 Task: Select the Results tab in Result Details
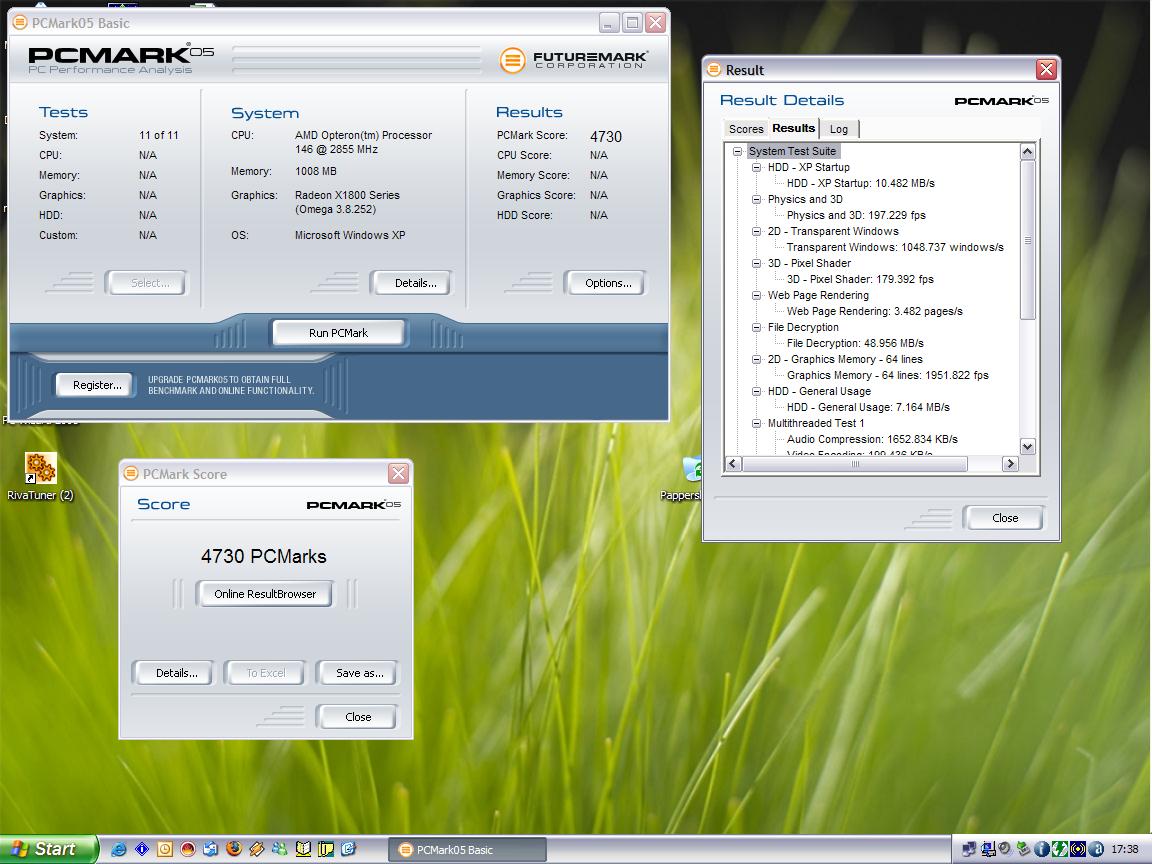click(x=793, y=128)
